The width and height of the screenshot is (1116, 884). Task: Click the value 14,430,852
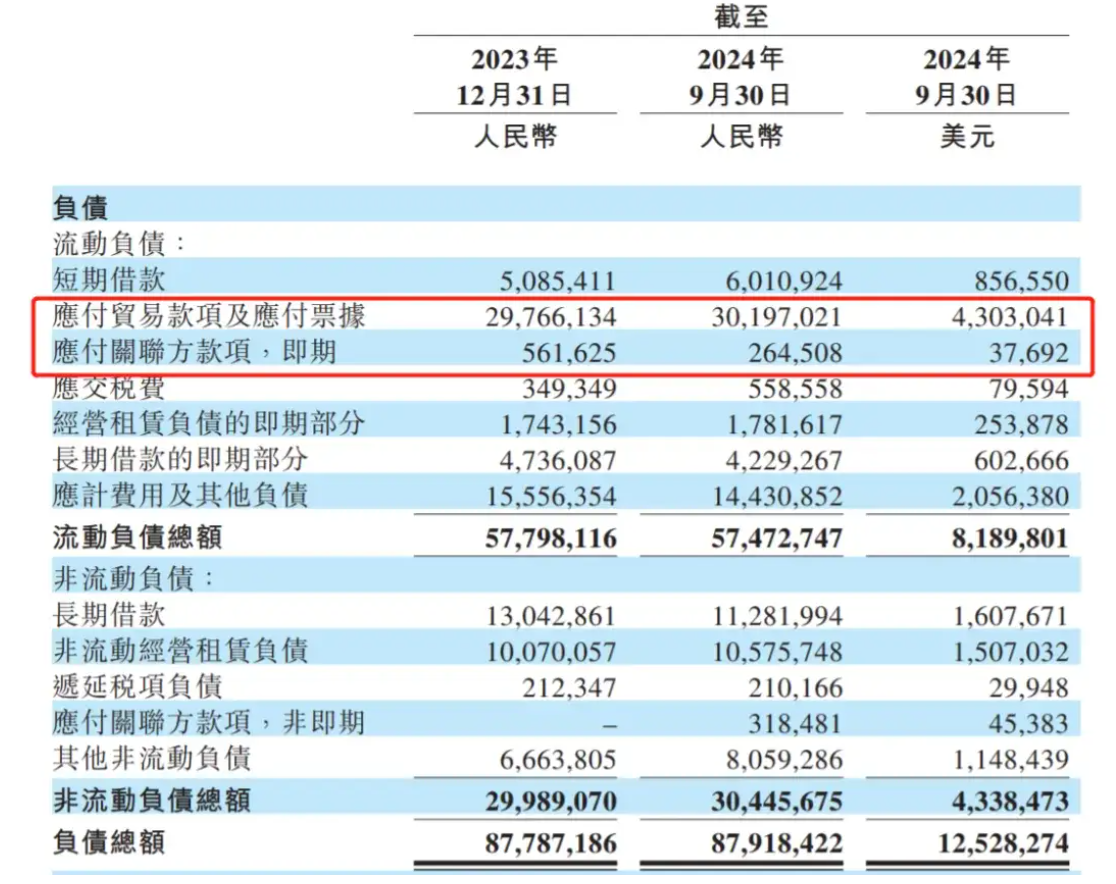(777, 496)
